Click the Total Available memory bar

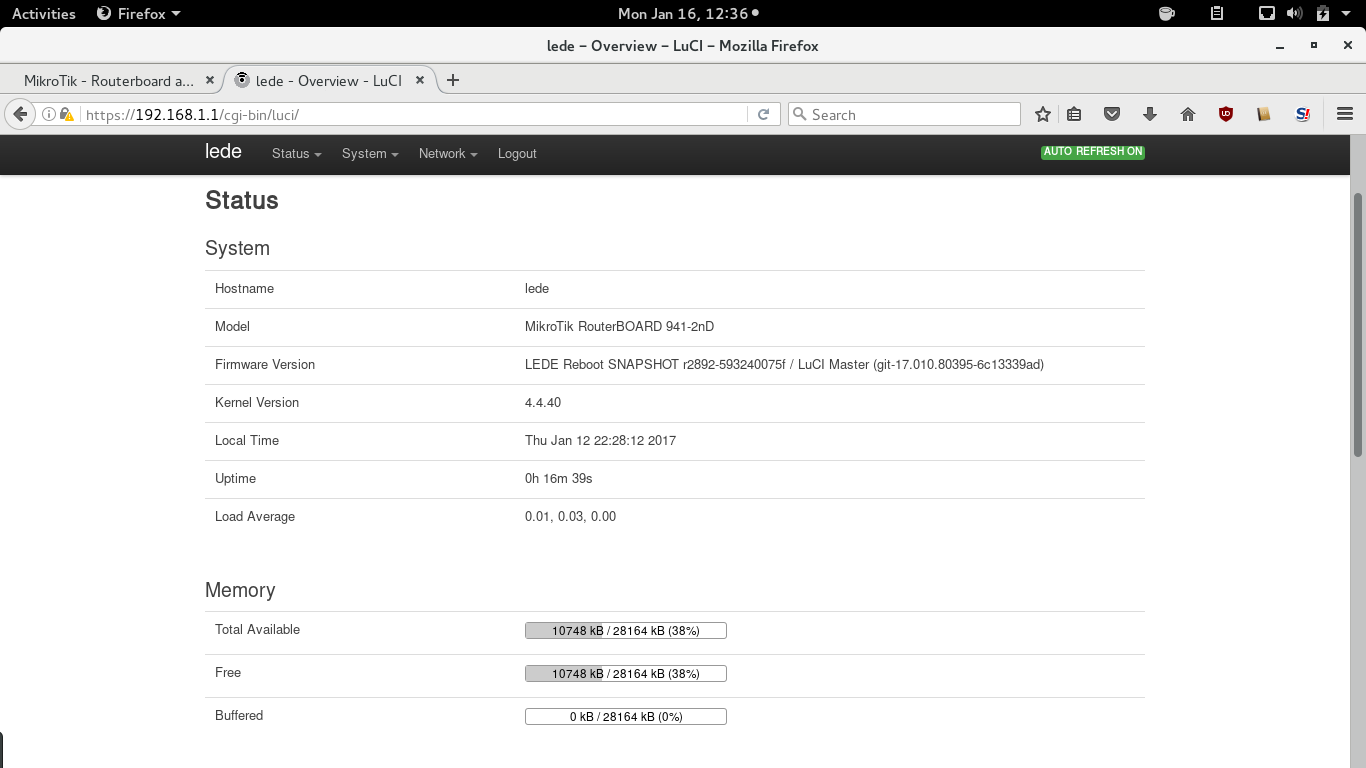point(626,631)
